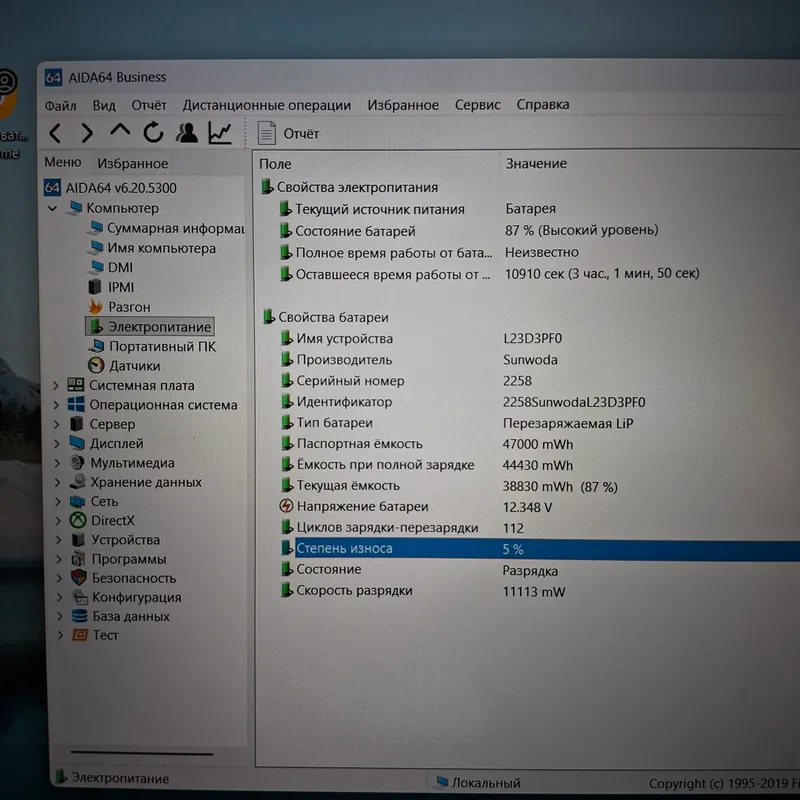The height and width of the screenshot is (800, 800).
Task: Select the Циклов зарядки-перезарядки row
Action: tap(540, 528)
